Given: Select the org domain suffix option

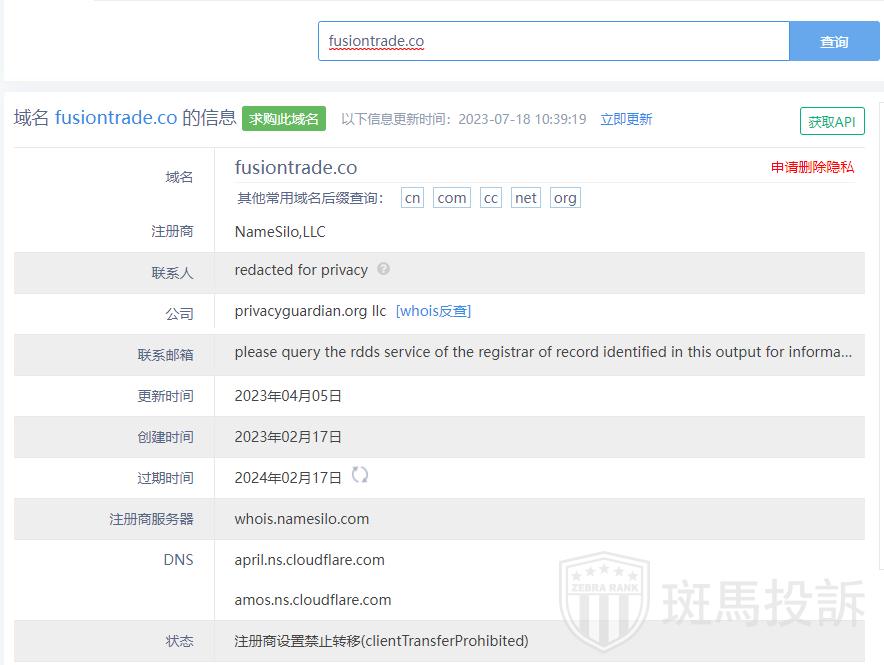Looking at the screenshot, I should pos(565,198).
